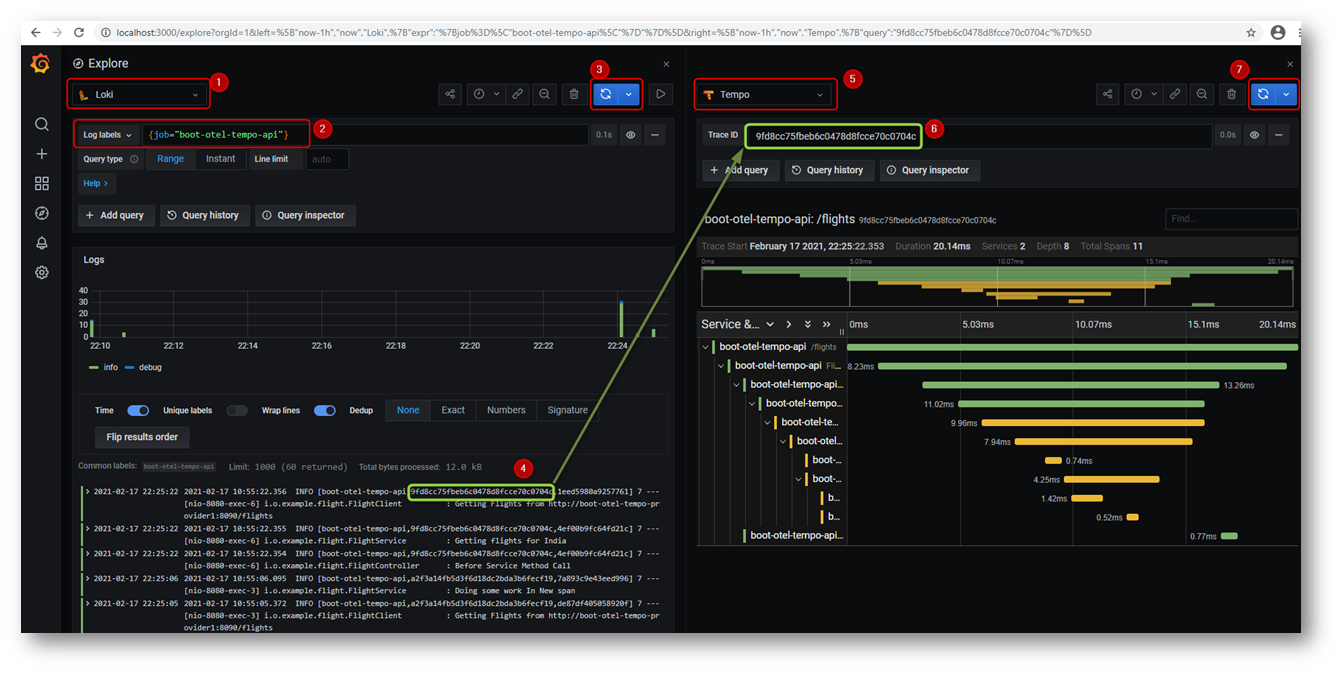The image size is (1343, 675).
Task: Click the share icon in Tempo pane
Action: coord(1108,94)
